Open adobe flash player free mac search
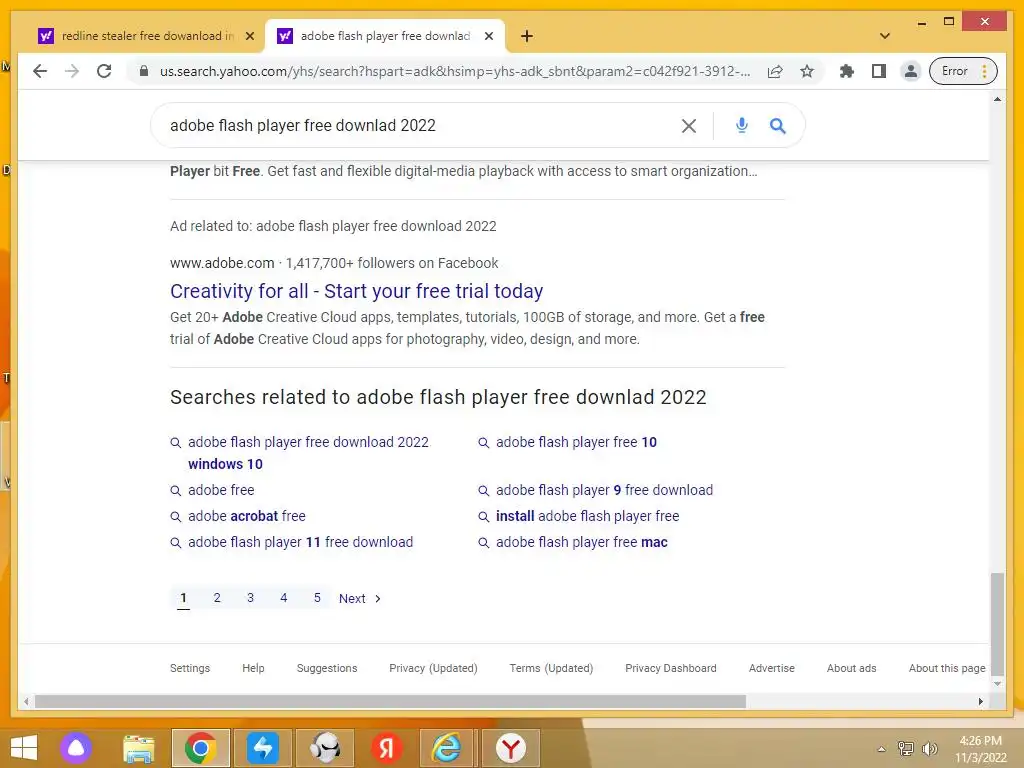1024x768 pixels. click(x=581, y=542)
